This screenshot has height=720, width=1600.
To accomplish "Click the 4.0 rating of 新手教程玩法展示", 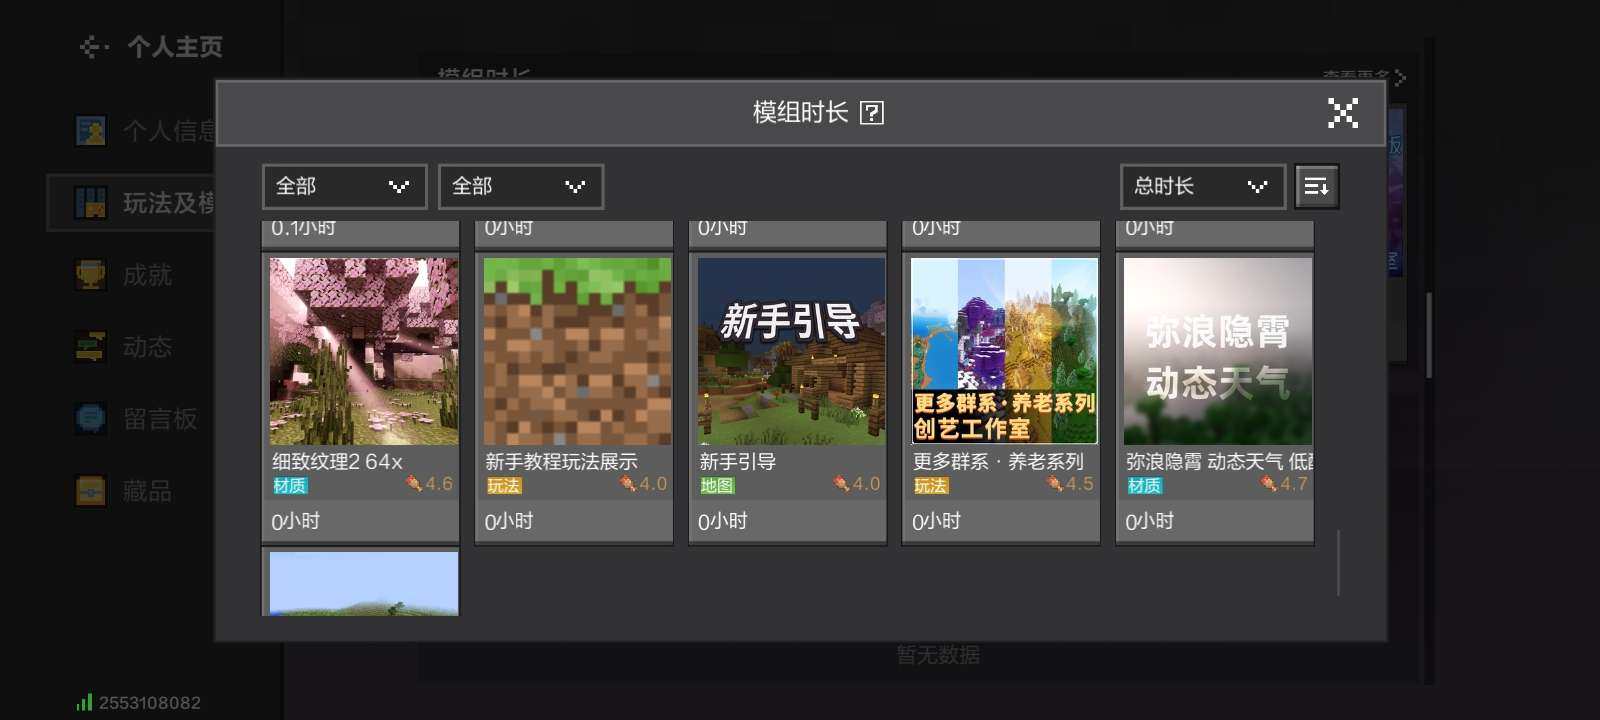I will (643, 484).
